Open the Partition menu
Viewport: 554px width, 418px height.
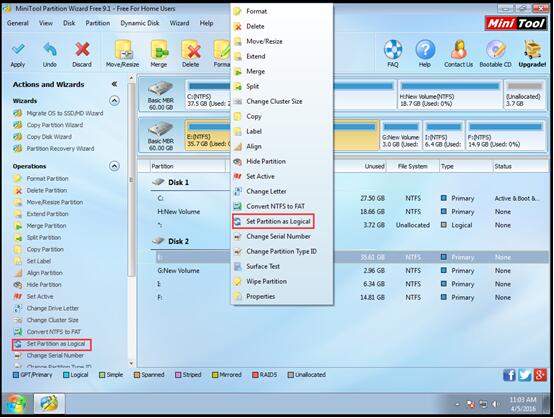tap(98, 23)
